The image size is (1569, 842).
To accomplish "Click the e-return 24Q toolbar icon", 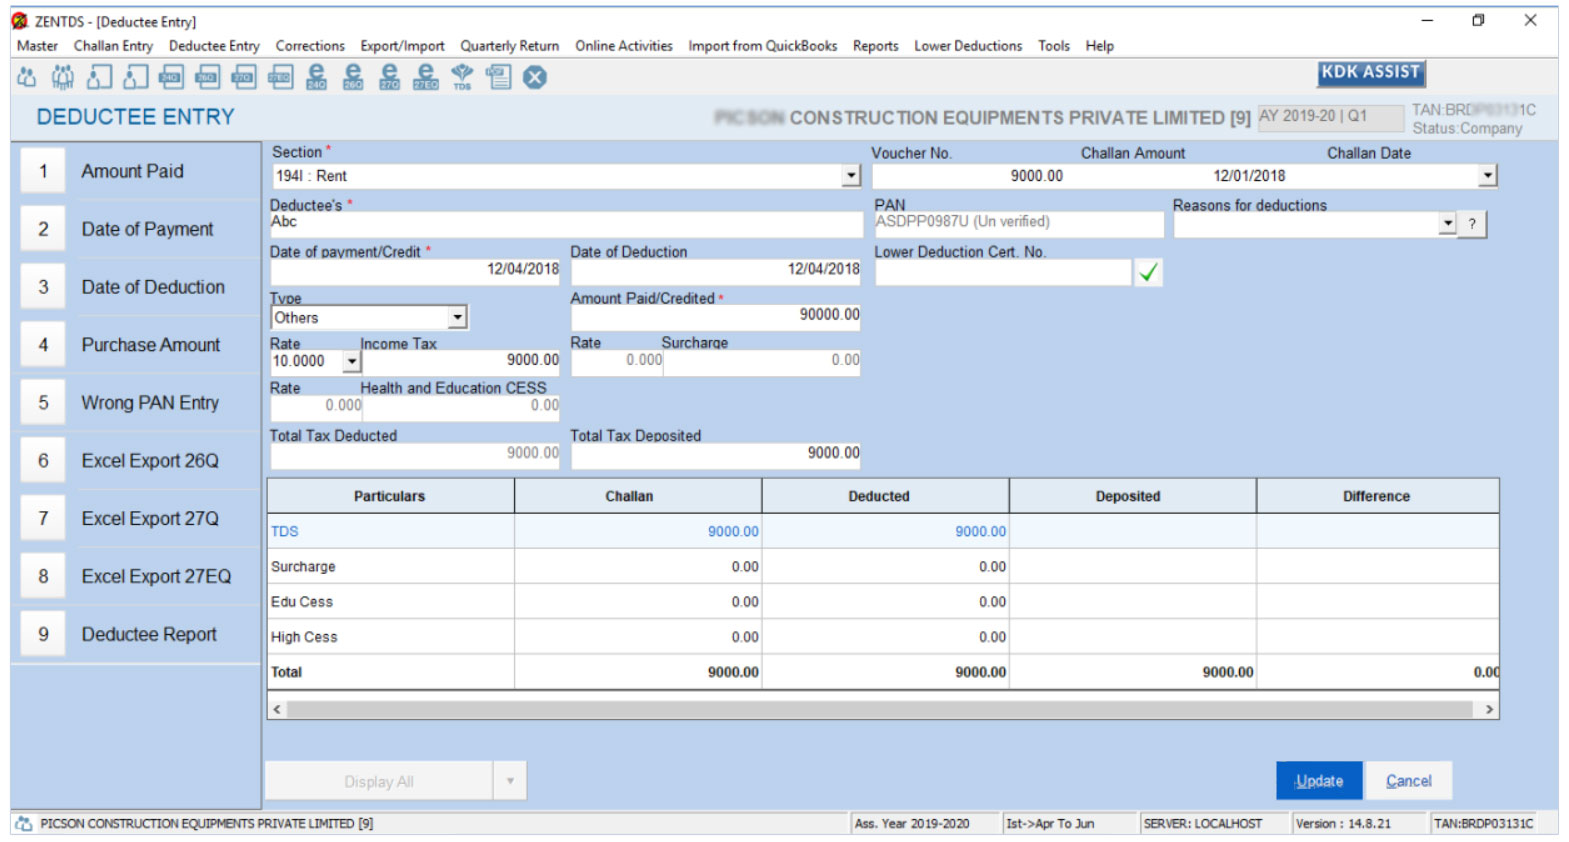I will coord(316,77).
